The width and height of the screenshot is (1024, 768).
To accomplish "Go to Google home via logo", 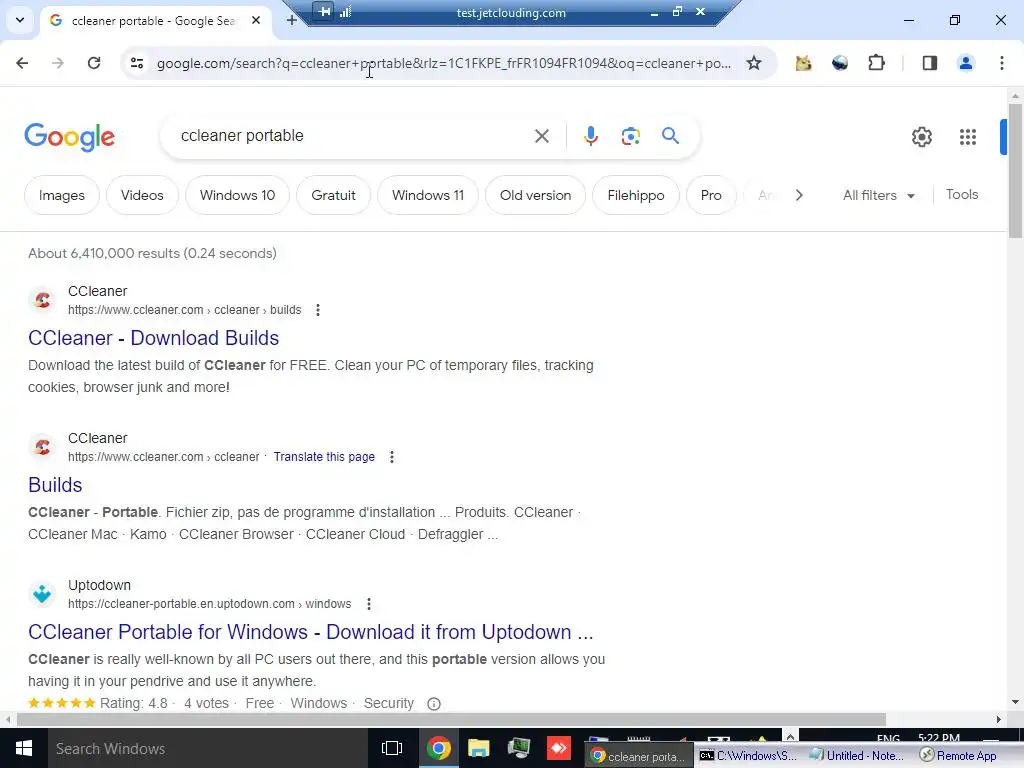I will pyautogui.click(x=69, y=136).
